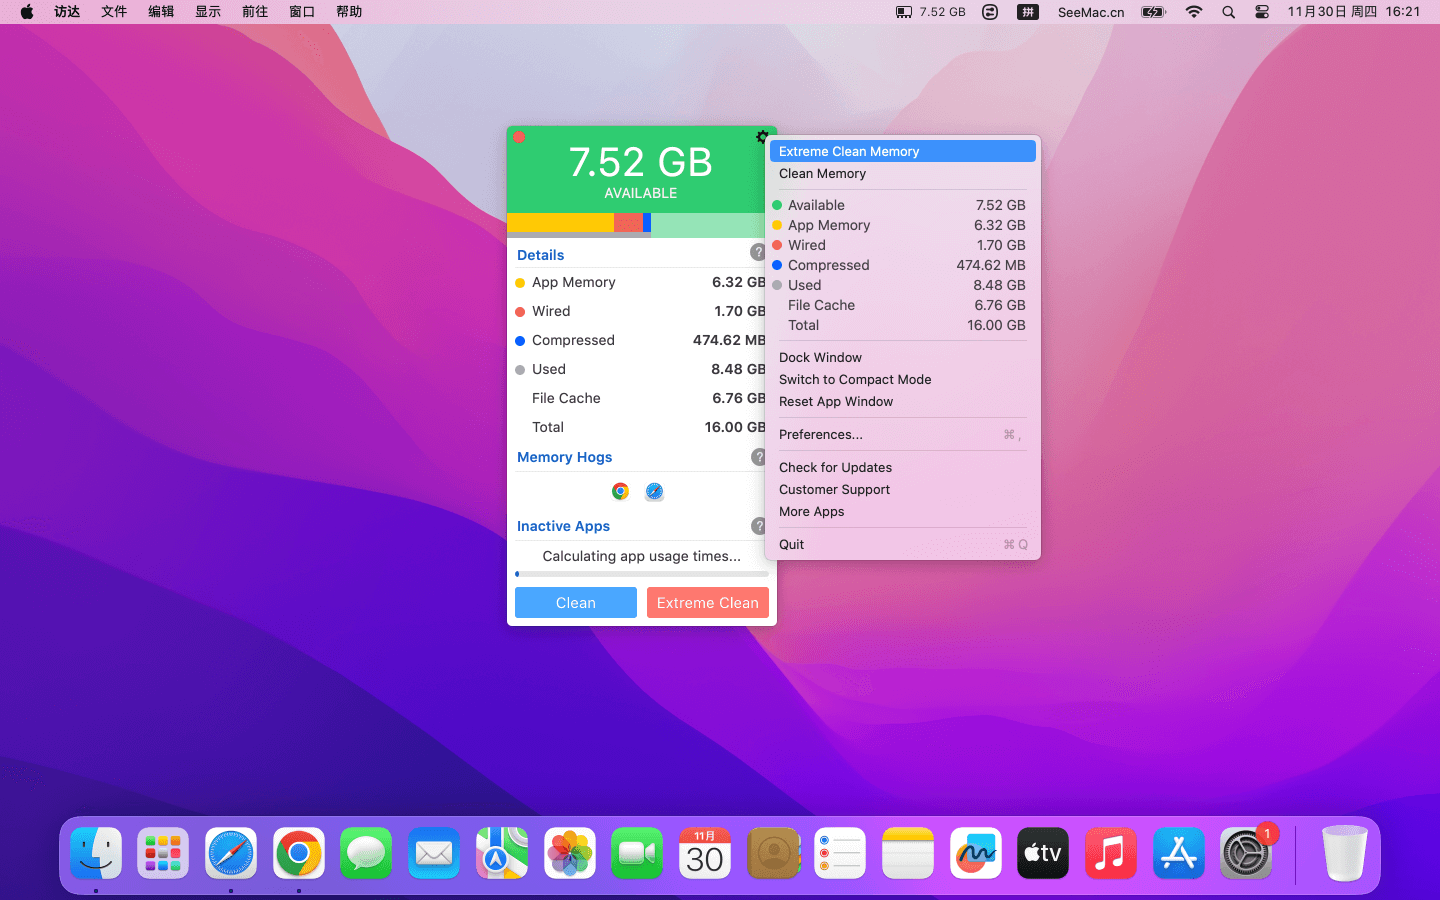Screen dimensions: 1440x900
Task: Click the Chrome icon under Memory Hogs
Action: [x=620, y=491]
